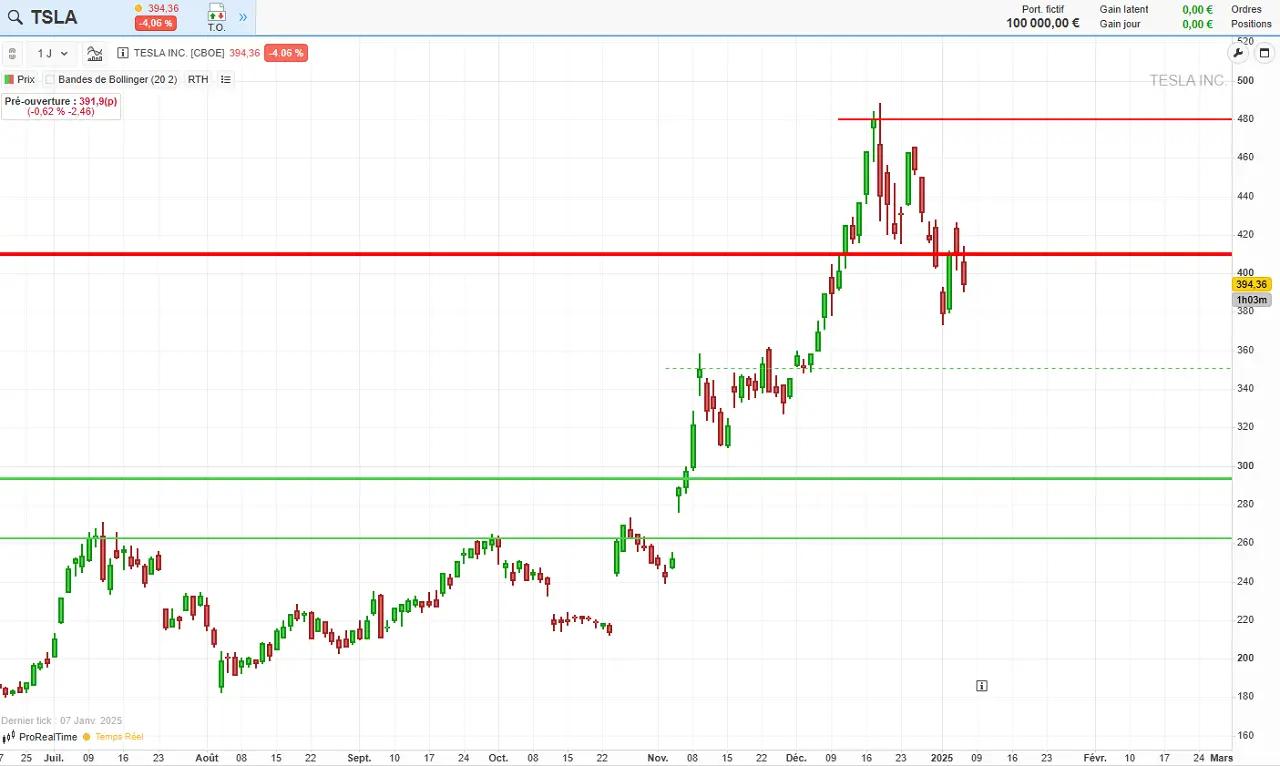Open the Positions link
This screenshot has width=1280, height=766.
tap(1251, 24)
